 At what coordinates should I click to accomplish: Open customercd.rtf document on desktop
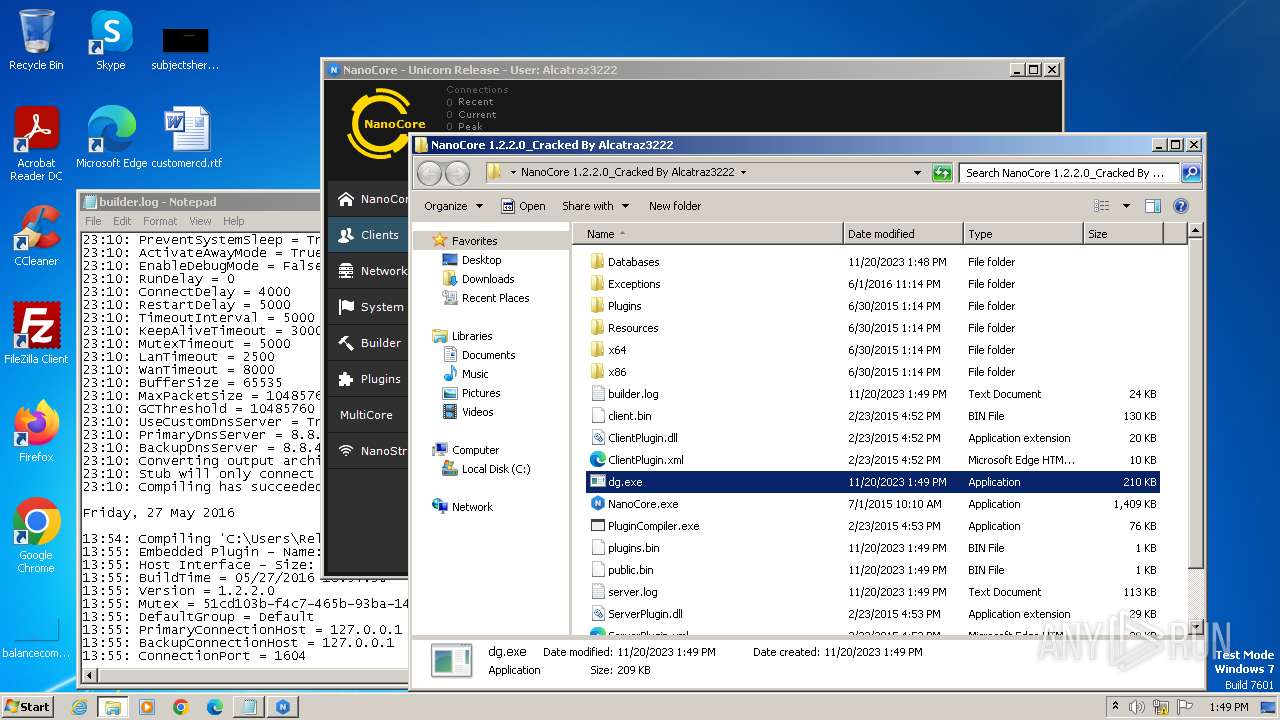point(187,137)
